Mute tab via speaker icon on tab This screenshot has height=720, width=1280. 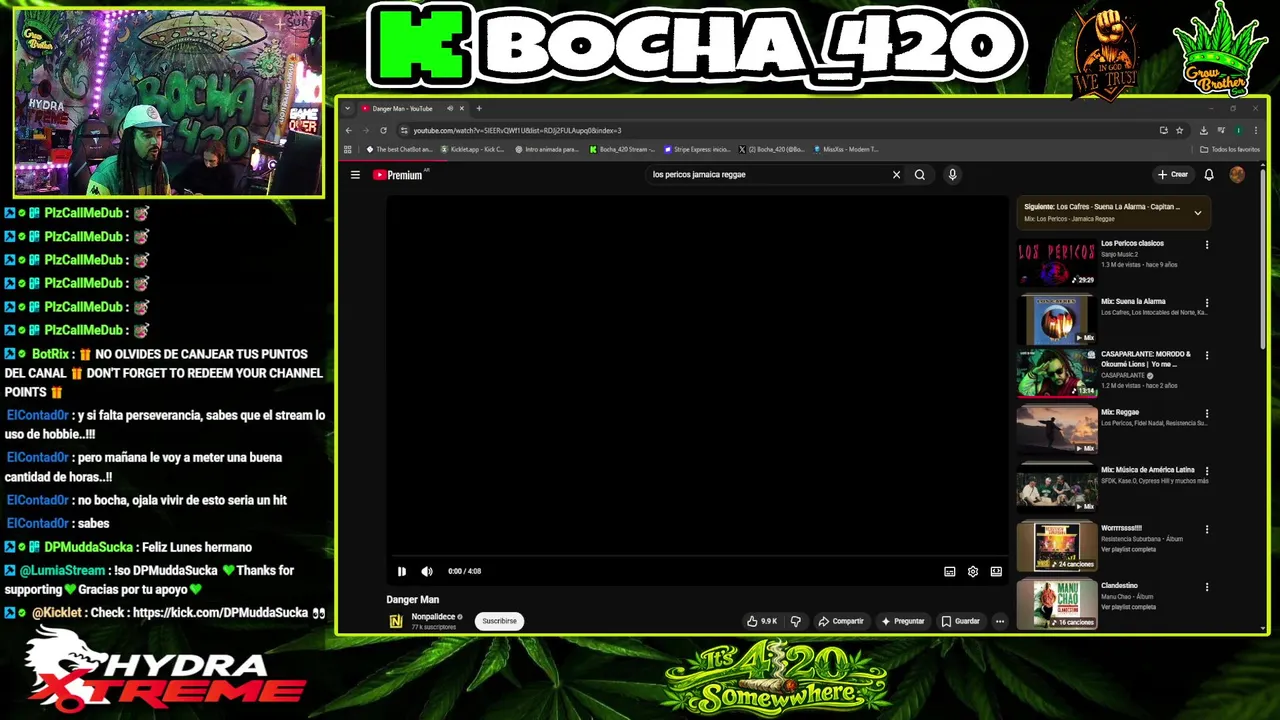[x=450, y=108]
